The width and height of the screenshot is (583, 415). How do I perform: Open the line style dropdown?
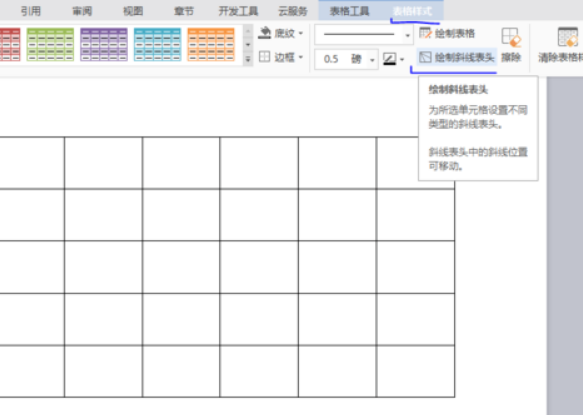408,35
